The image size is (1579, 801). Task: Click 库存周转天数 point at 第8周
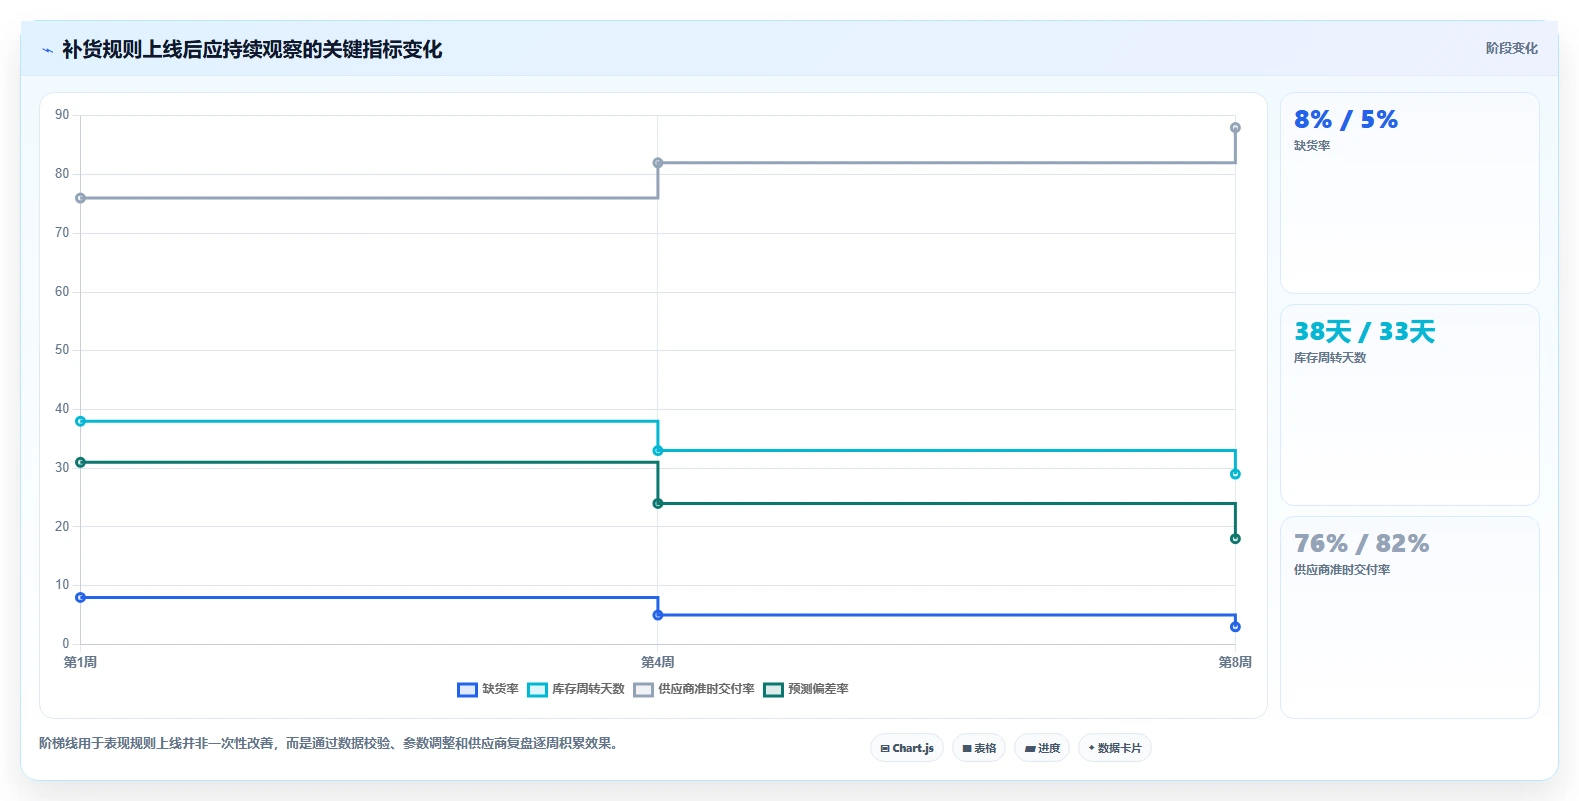[x=1235, y=474]
